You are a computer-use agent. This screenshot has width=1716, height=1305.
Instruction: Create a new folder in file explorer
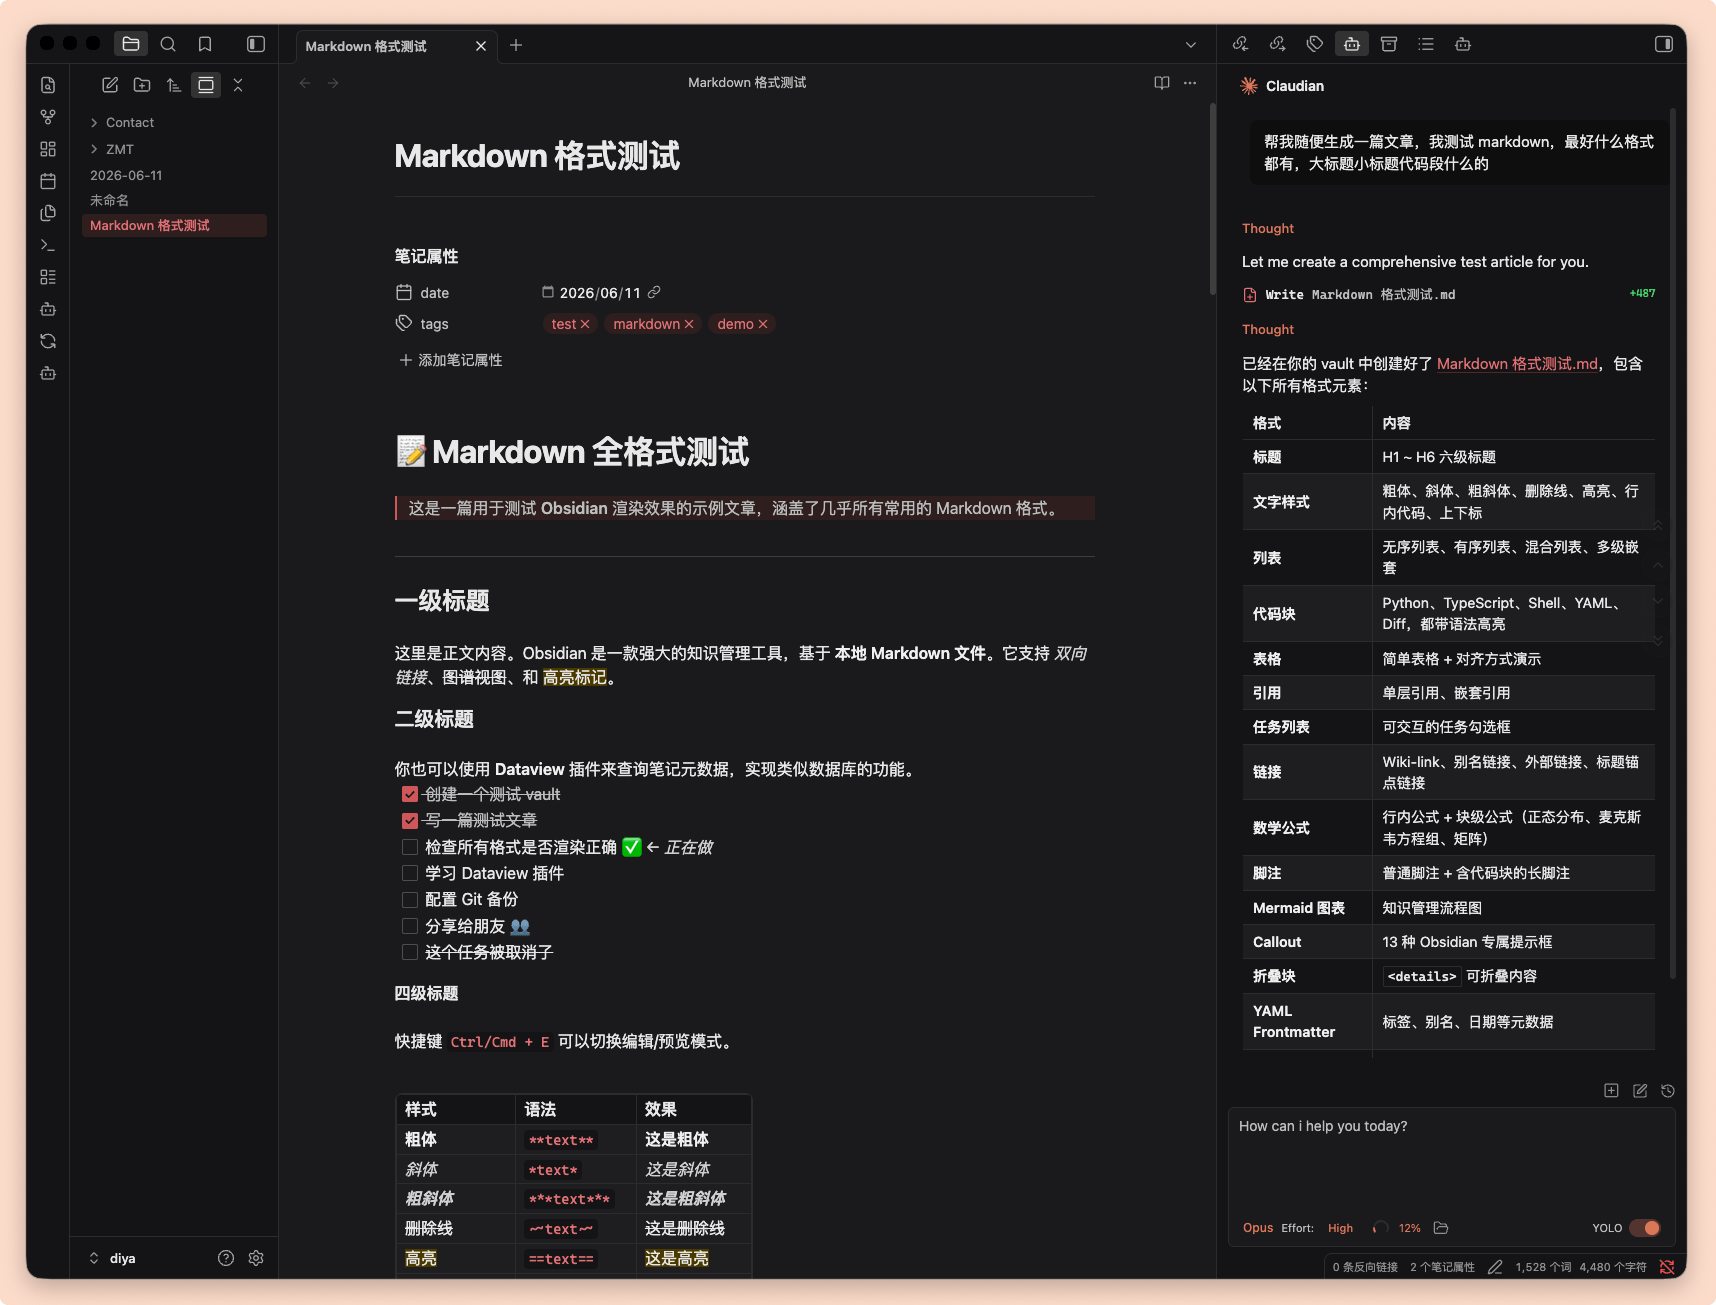pos(142,85)
